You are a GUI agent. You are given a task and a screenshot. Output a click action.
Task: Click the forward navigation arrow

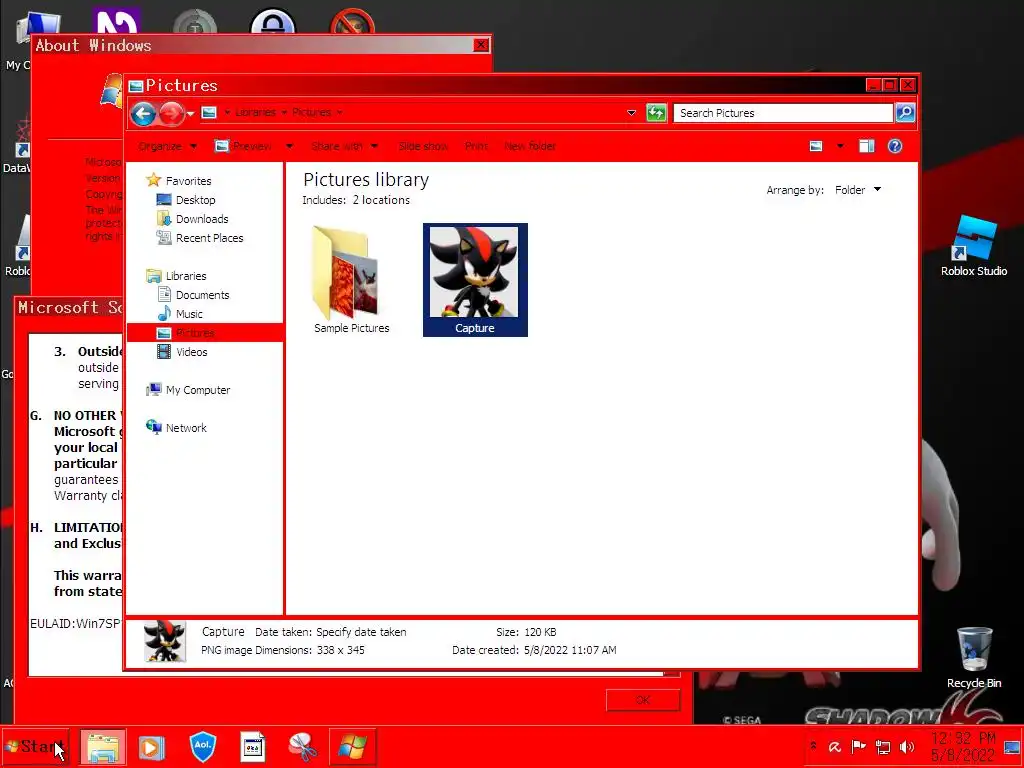coord(171,114)
